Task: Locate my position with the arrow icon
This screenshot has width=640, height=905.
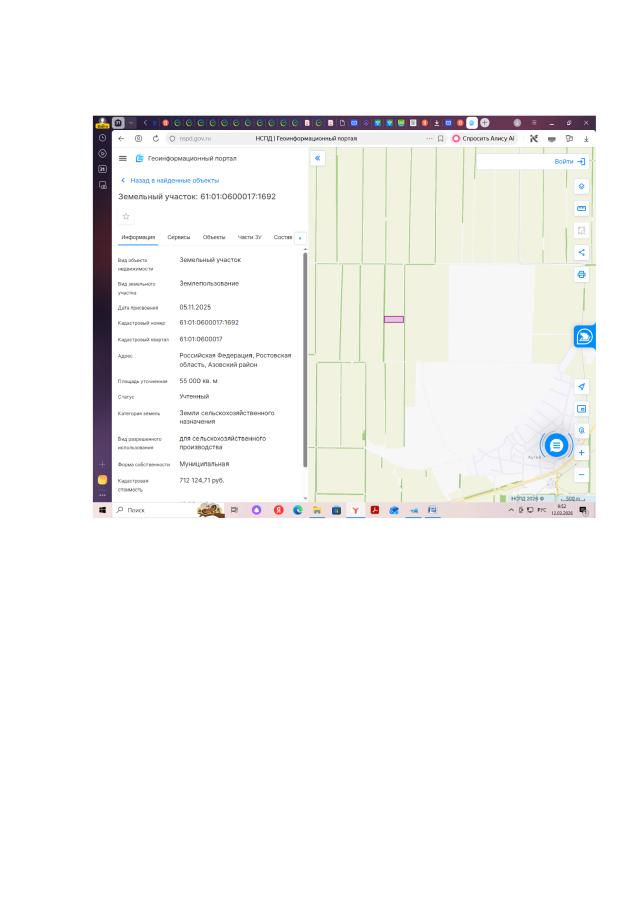Action: click(x=581, y=387)
